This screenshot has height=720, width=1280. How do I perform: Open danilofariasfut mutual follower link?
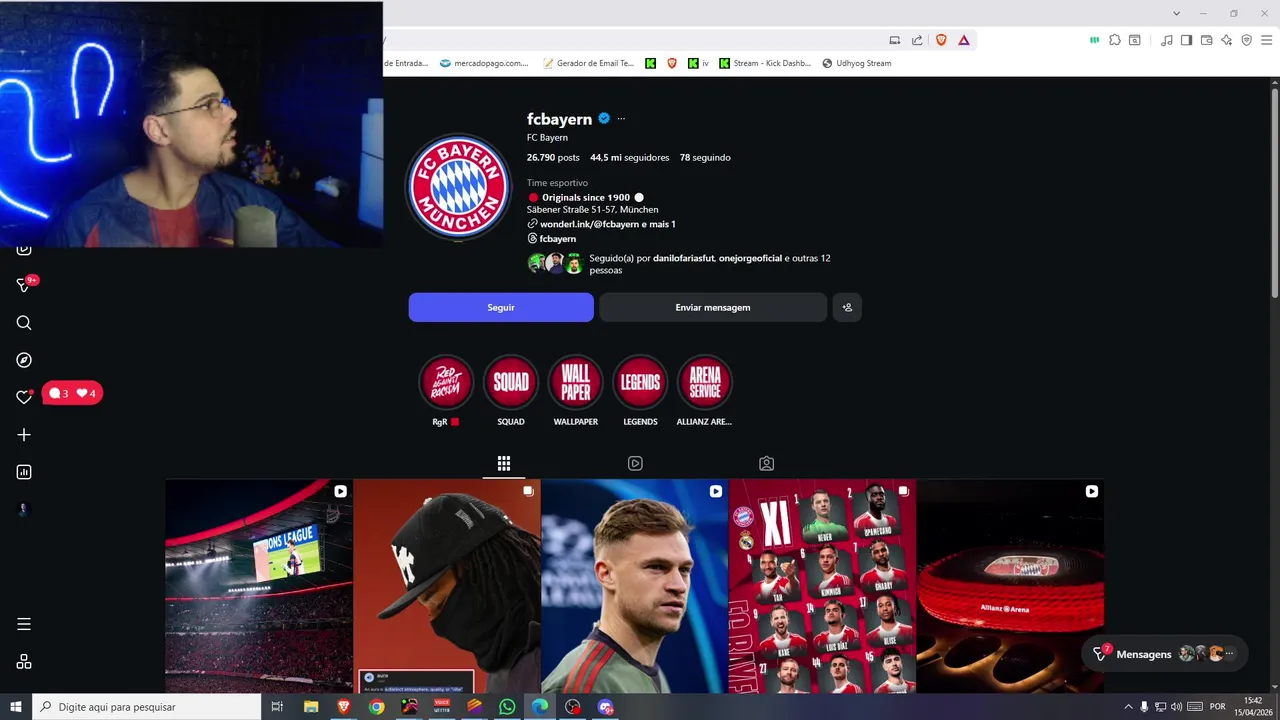[x=683, y=258]
